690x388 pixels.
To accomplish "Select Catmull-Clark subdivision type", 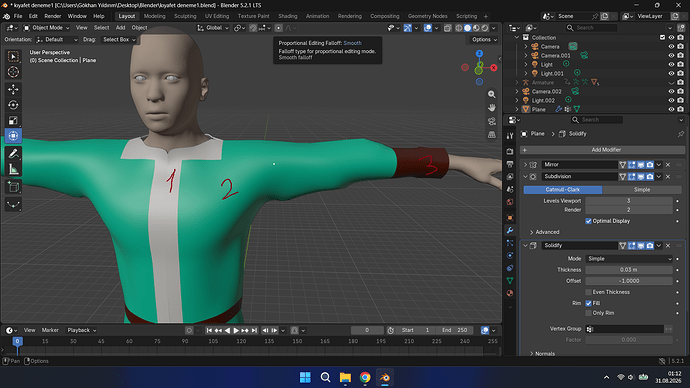I will point(562,190).
